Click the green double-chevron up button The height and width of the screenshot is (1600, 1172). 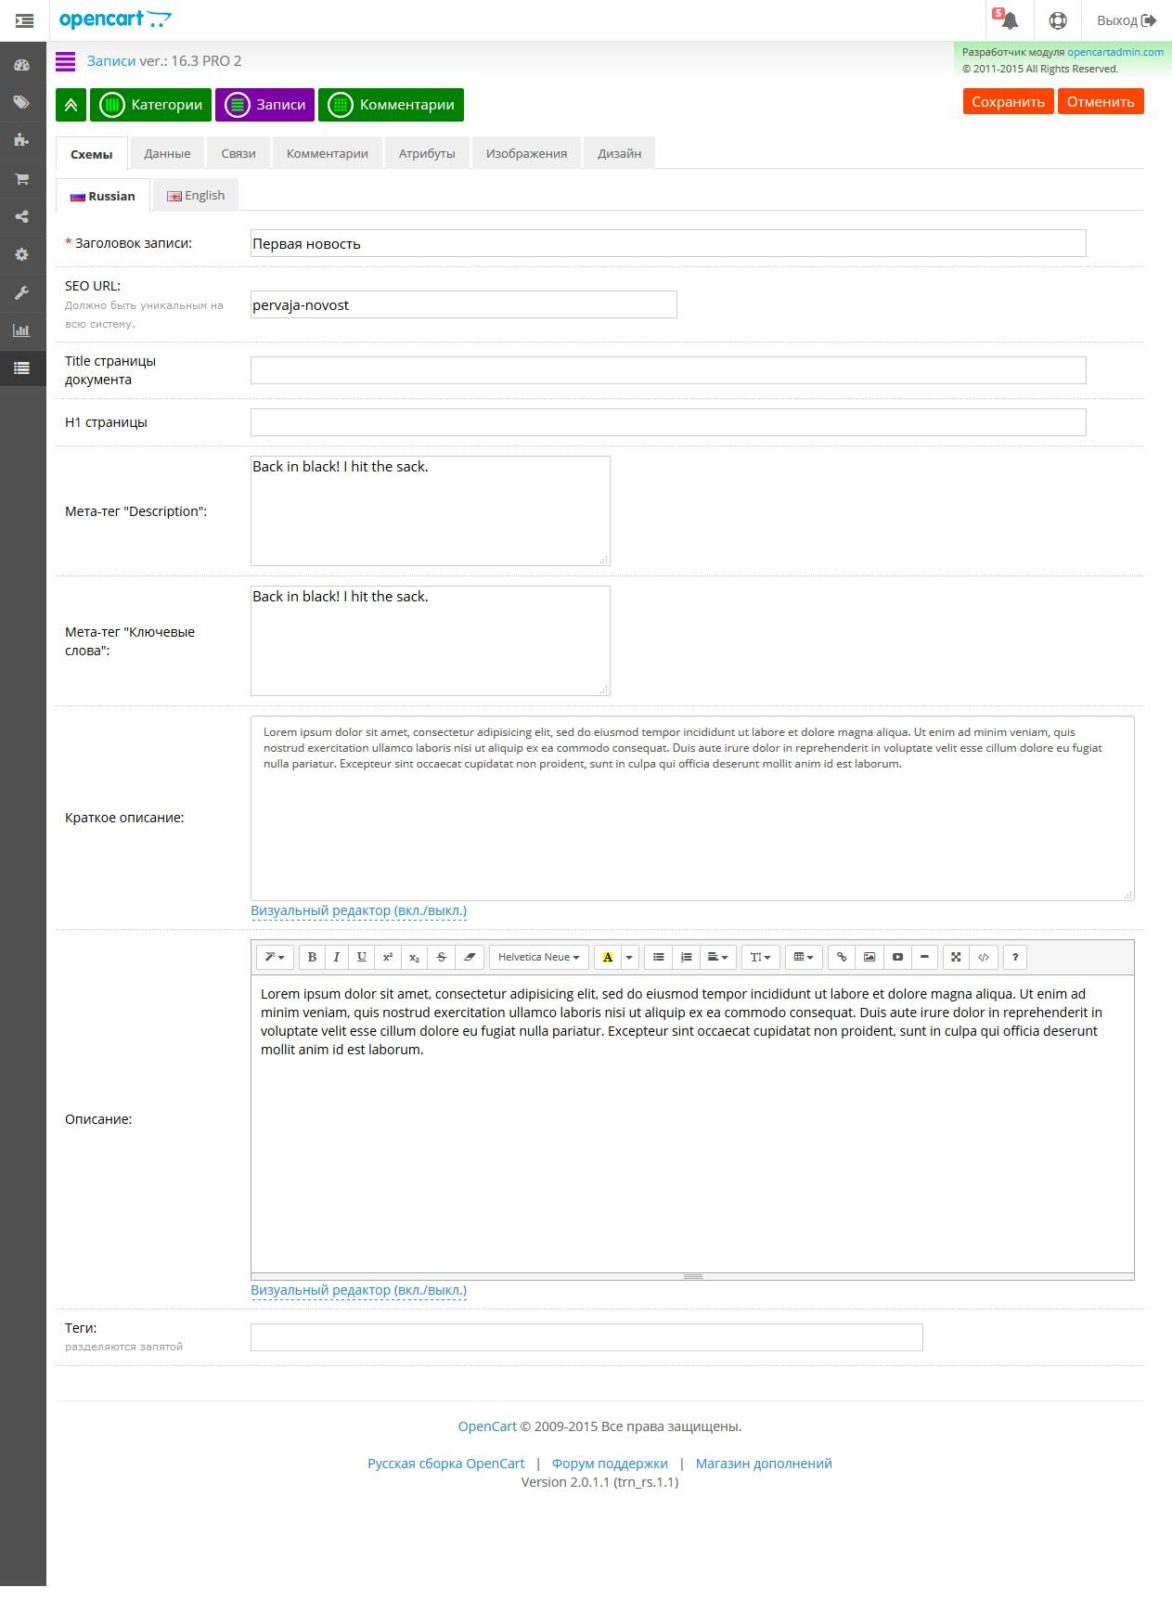(x=71, y=105)
